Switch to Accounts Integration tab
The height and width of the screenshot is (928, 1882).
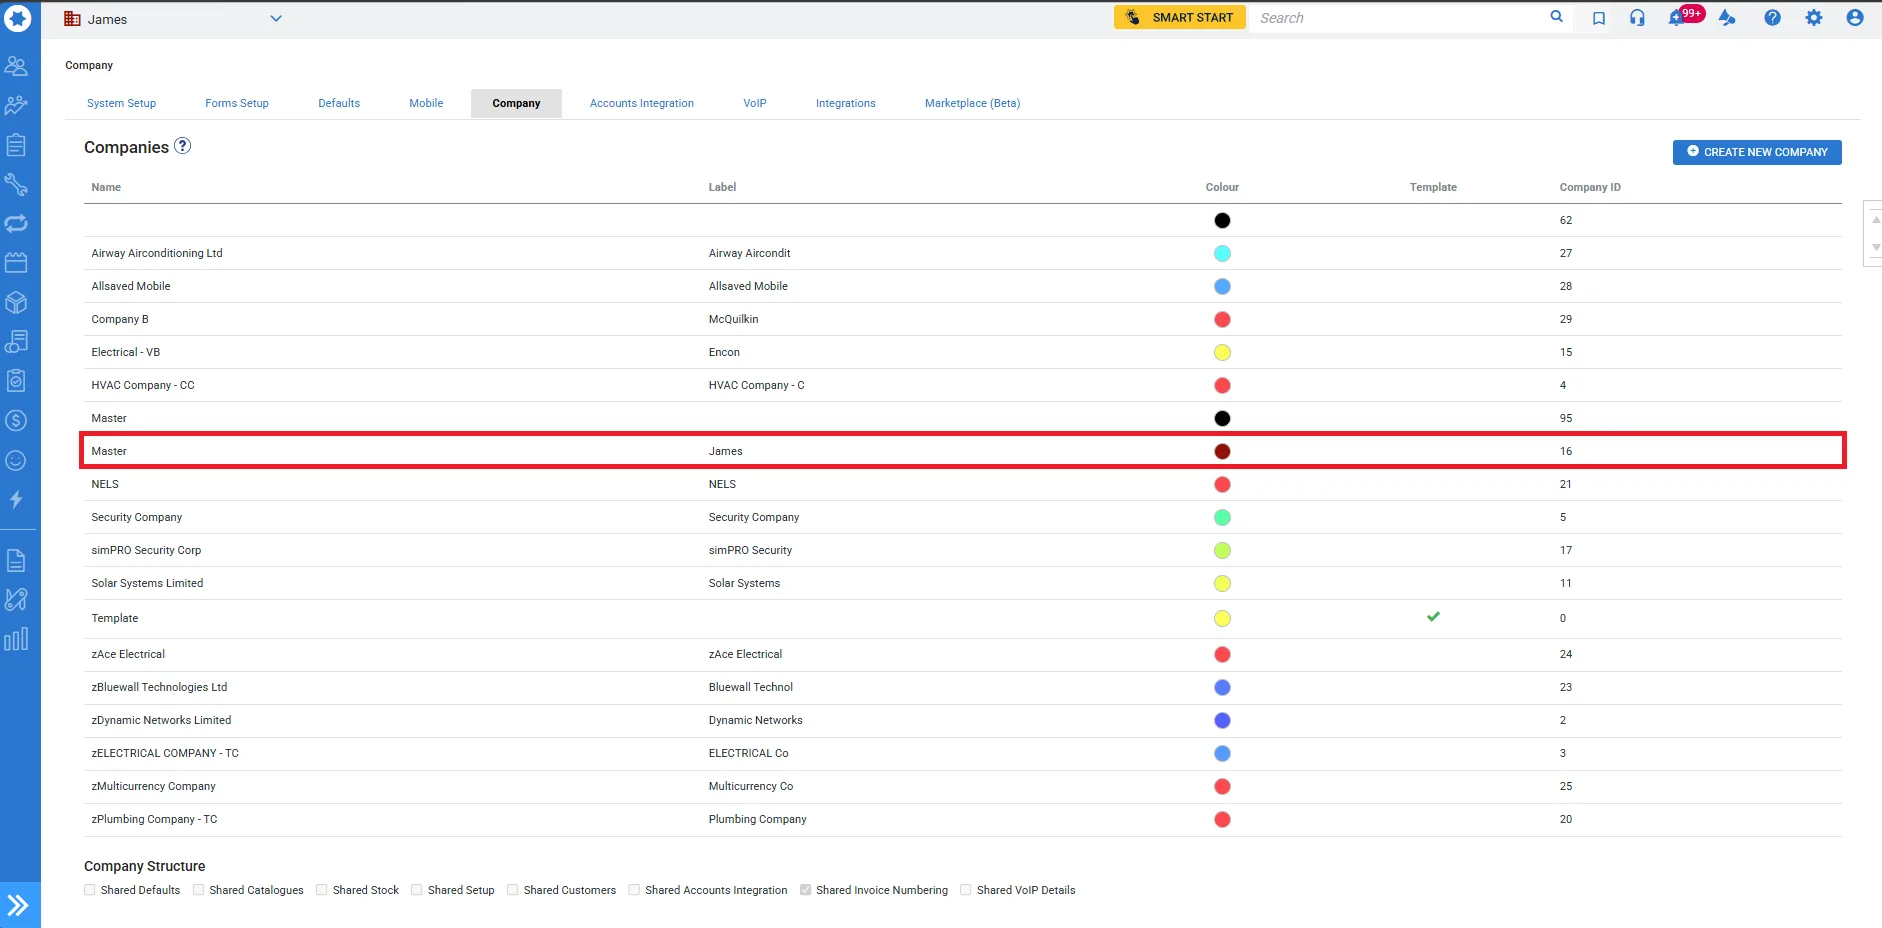pyautogui.click(x=642, y=103)
